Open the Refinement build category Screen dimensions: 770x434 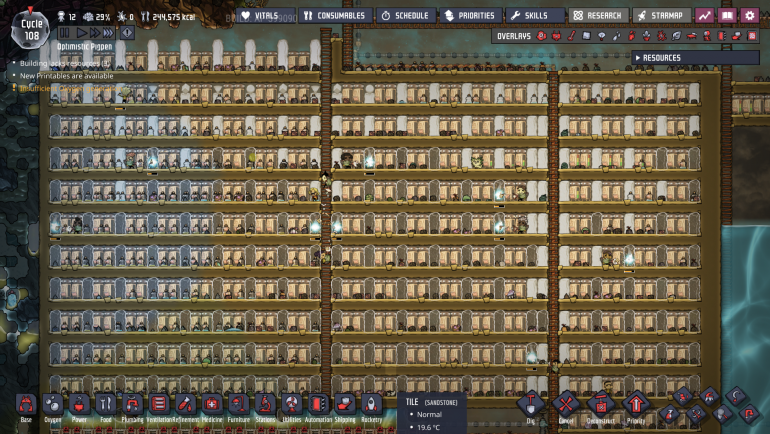click(185, 404)
